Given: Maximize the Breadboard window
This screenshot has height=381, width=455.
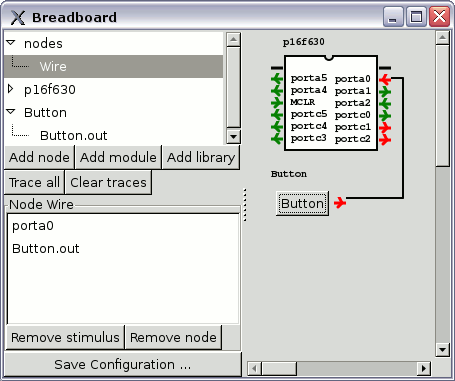Looking at the screenshot, I should pyautogui.click(x=416, y=17).
